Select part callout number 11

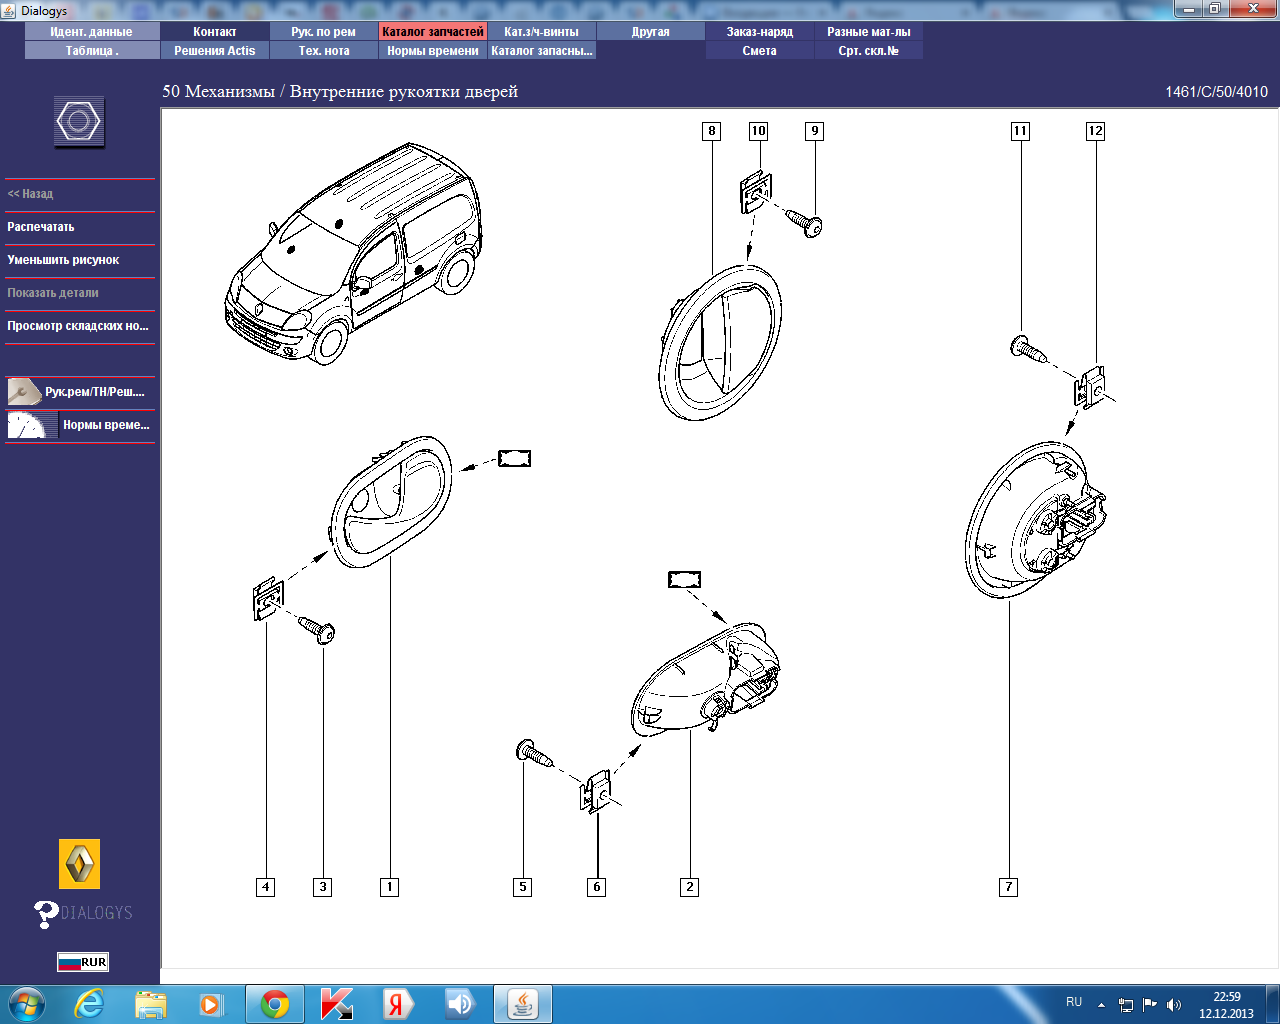pyautogui.click(x=1020, y=131)
